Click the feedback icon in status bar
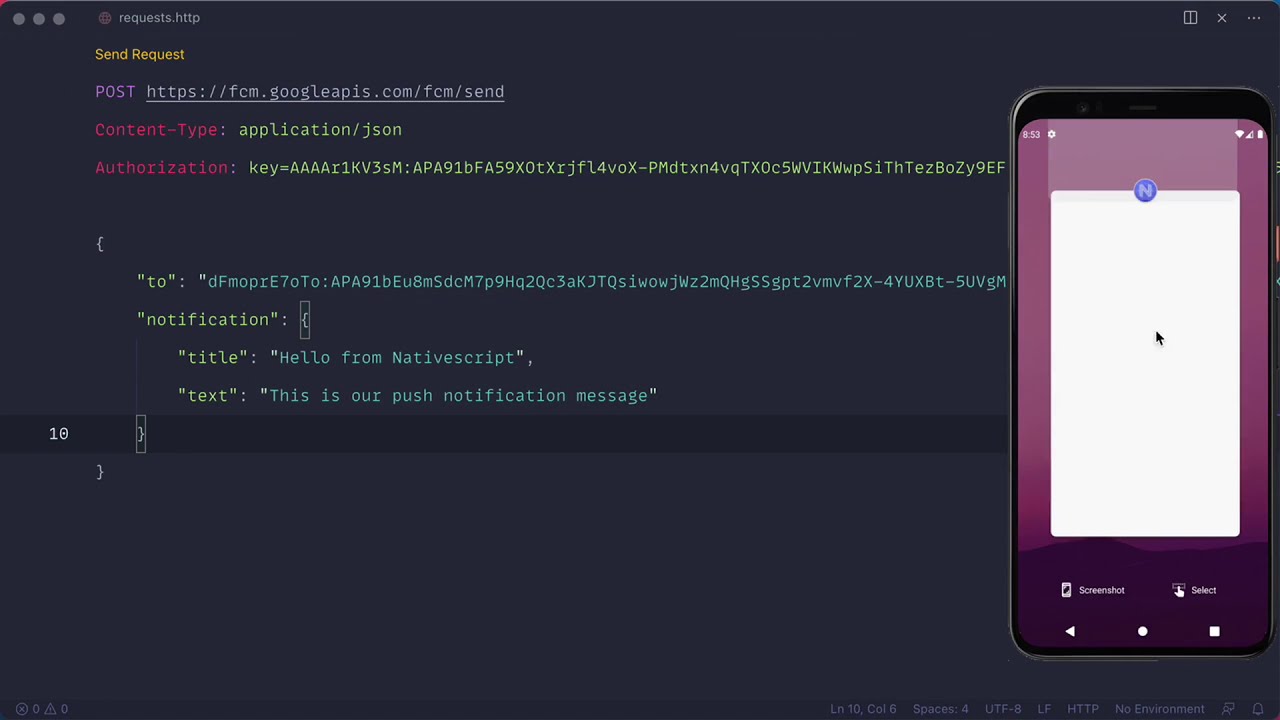The image size is (1280, 720). pyautogui.click(x=1229, y=709)
